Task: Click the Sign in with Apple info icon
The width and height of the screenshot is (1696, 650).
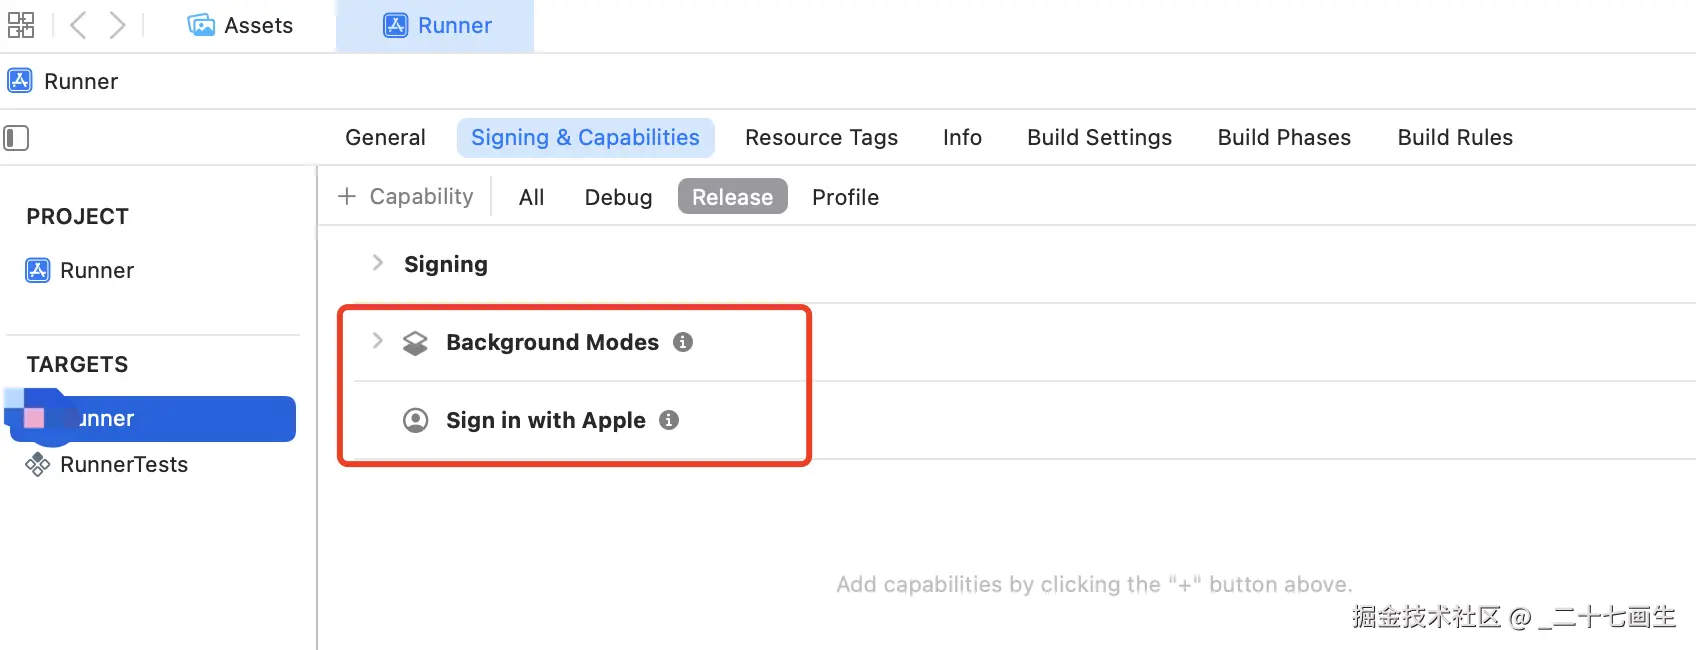Action: 669,420
